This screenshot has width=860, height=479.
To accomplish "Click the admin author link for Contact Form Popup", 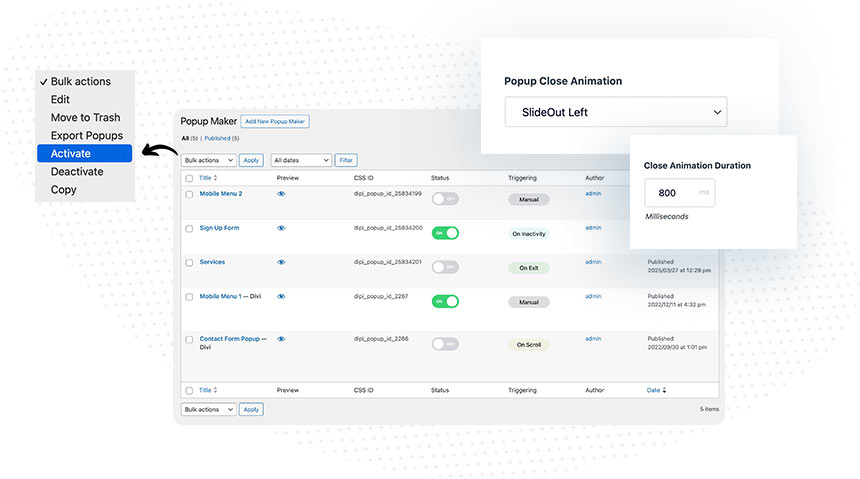I will [x=593, y=339].
